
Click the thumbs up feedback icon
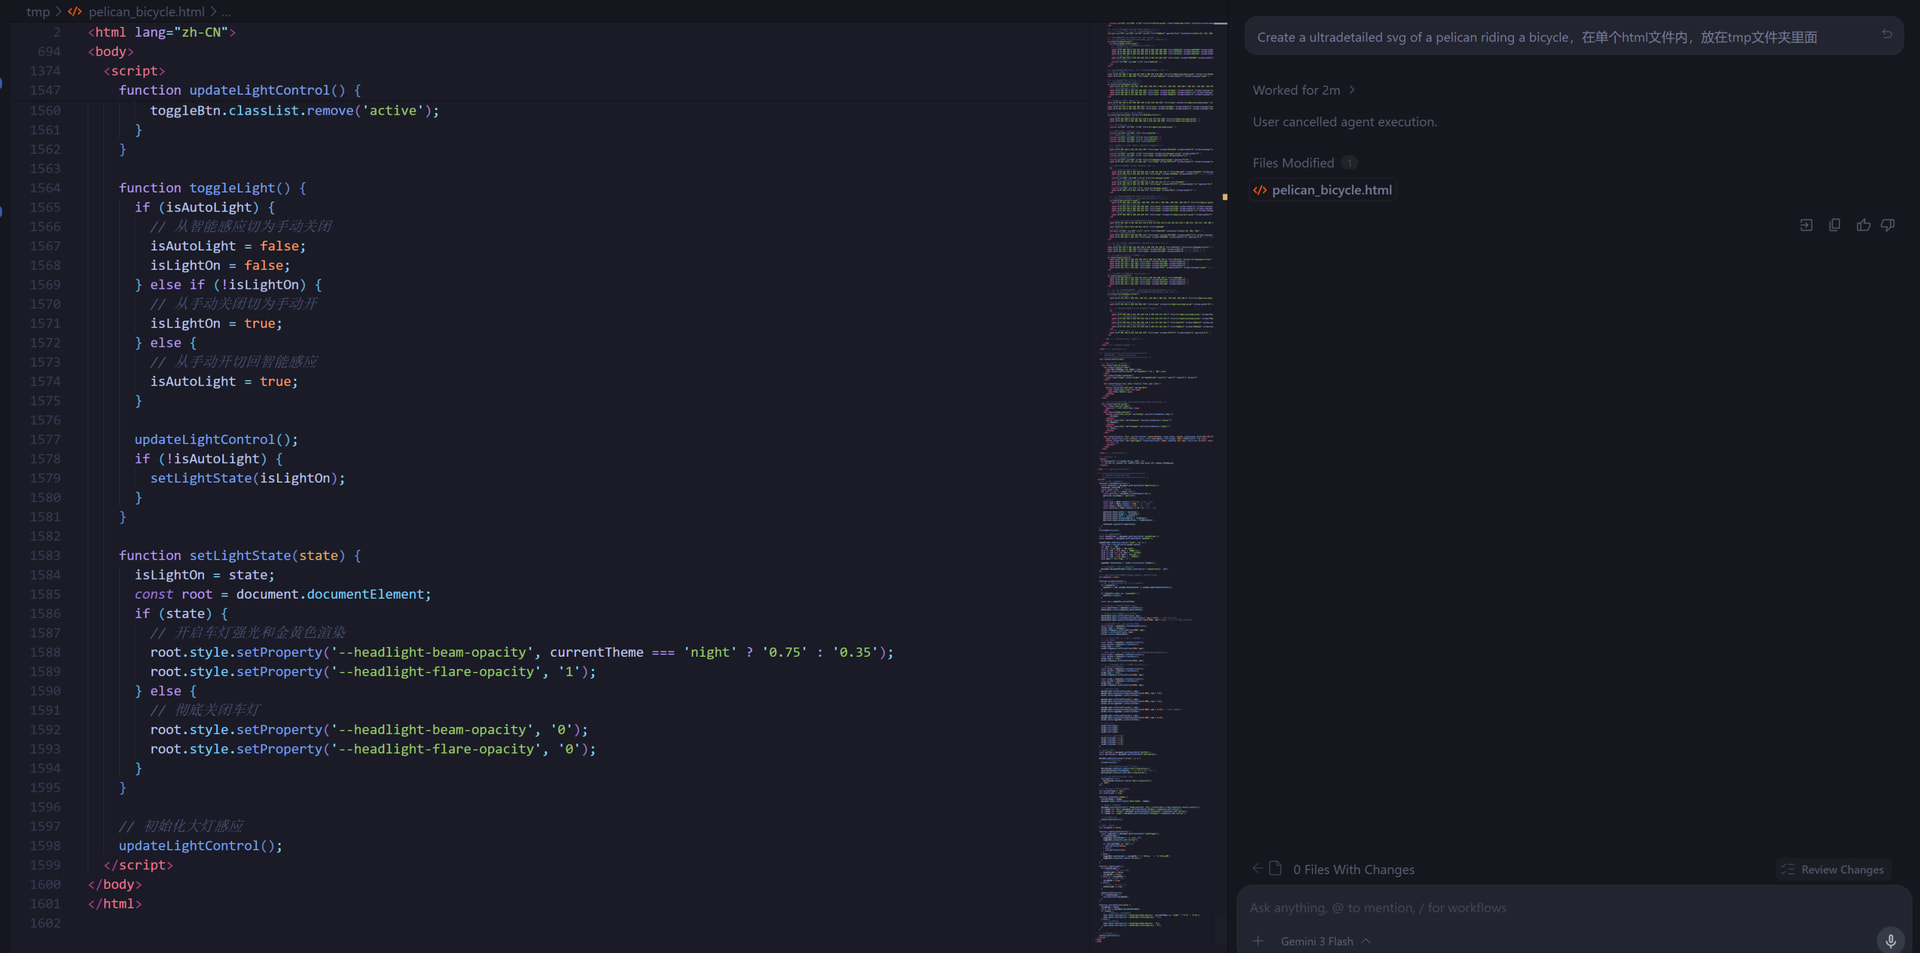click(1863, 225)
